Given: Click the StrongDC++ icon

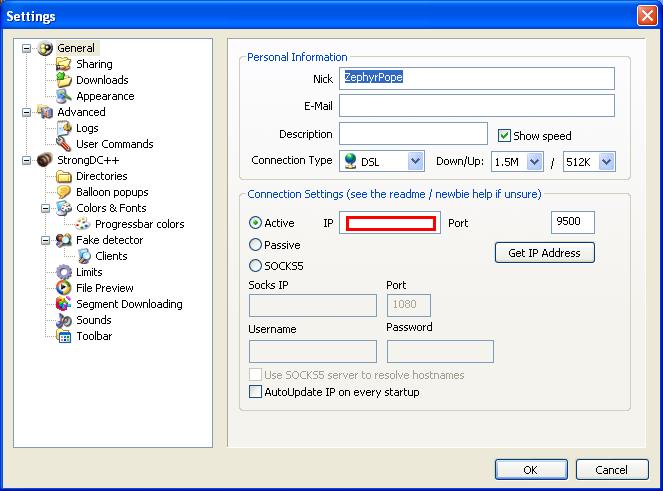Looking at the screenshot, I should tap(45, 160).
